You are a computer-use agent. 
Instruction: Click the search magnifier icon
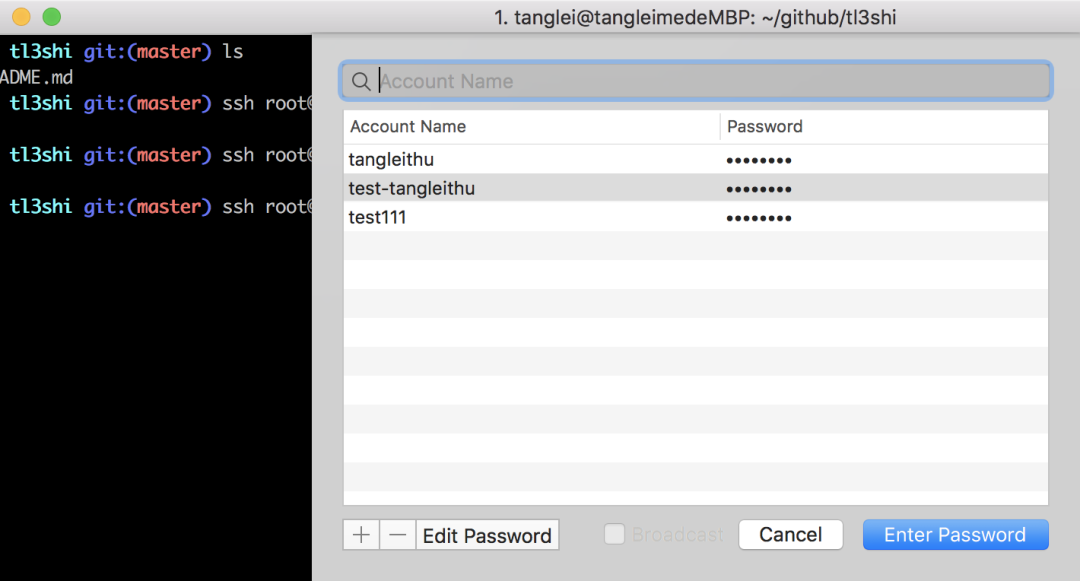click(361, 82)
